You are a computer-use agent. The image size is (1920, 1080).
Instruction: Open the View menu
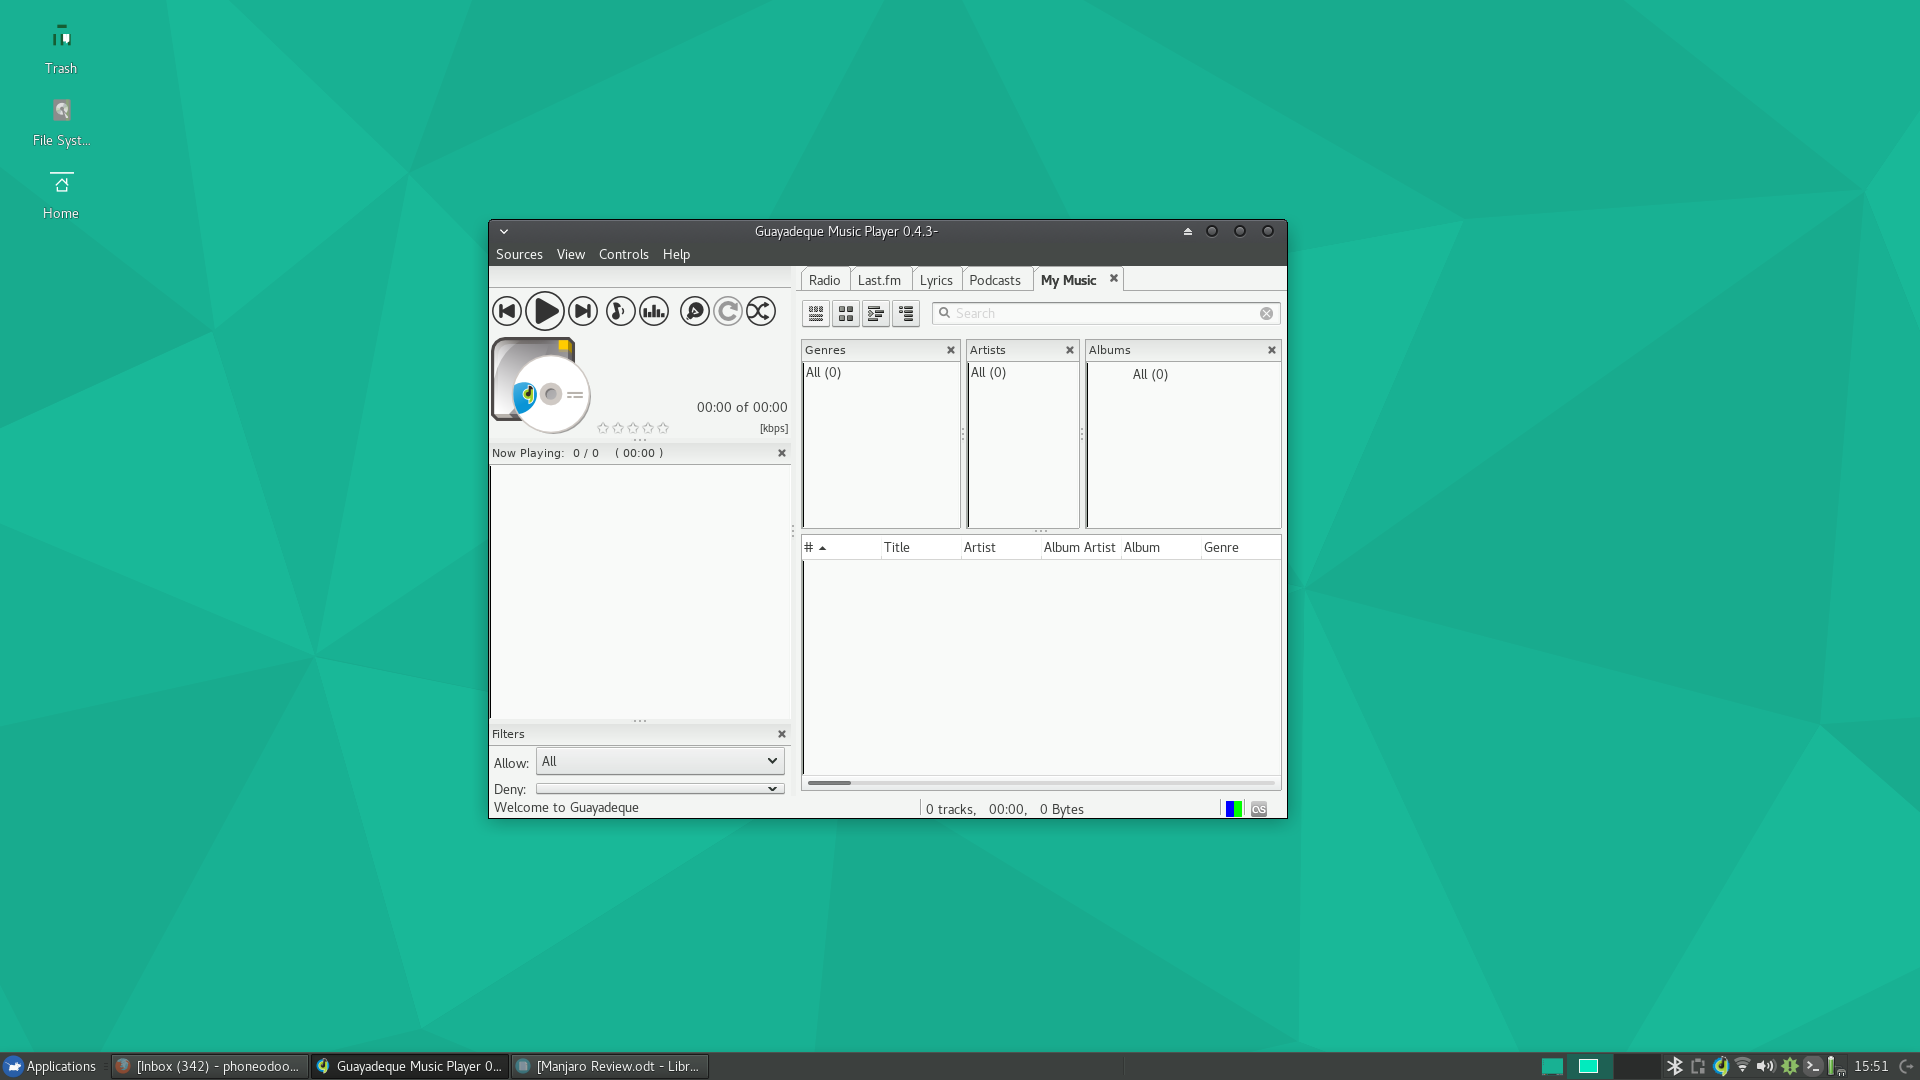pyautogui.click(x=571, y=254)
